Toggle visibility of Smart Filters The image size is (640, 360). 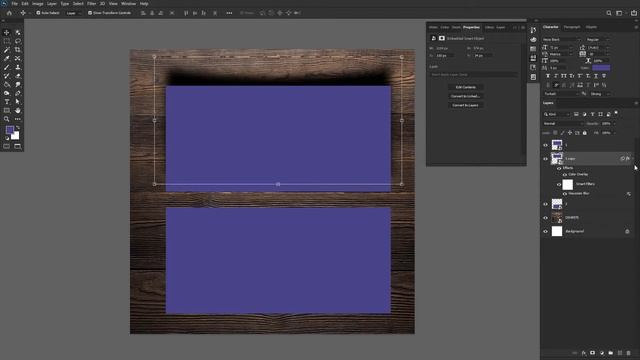point(559,184)
